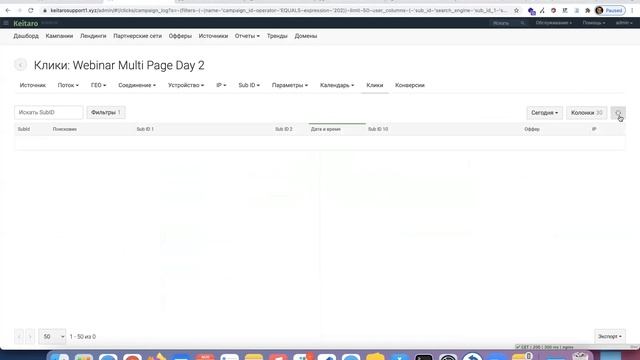Click into the Искать SubID search field

[49, 112]
